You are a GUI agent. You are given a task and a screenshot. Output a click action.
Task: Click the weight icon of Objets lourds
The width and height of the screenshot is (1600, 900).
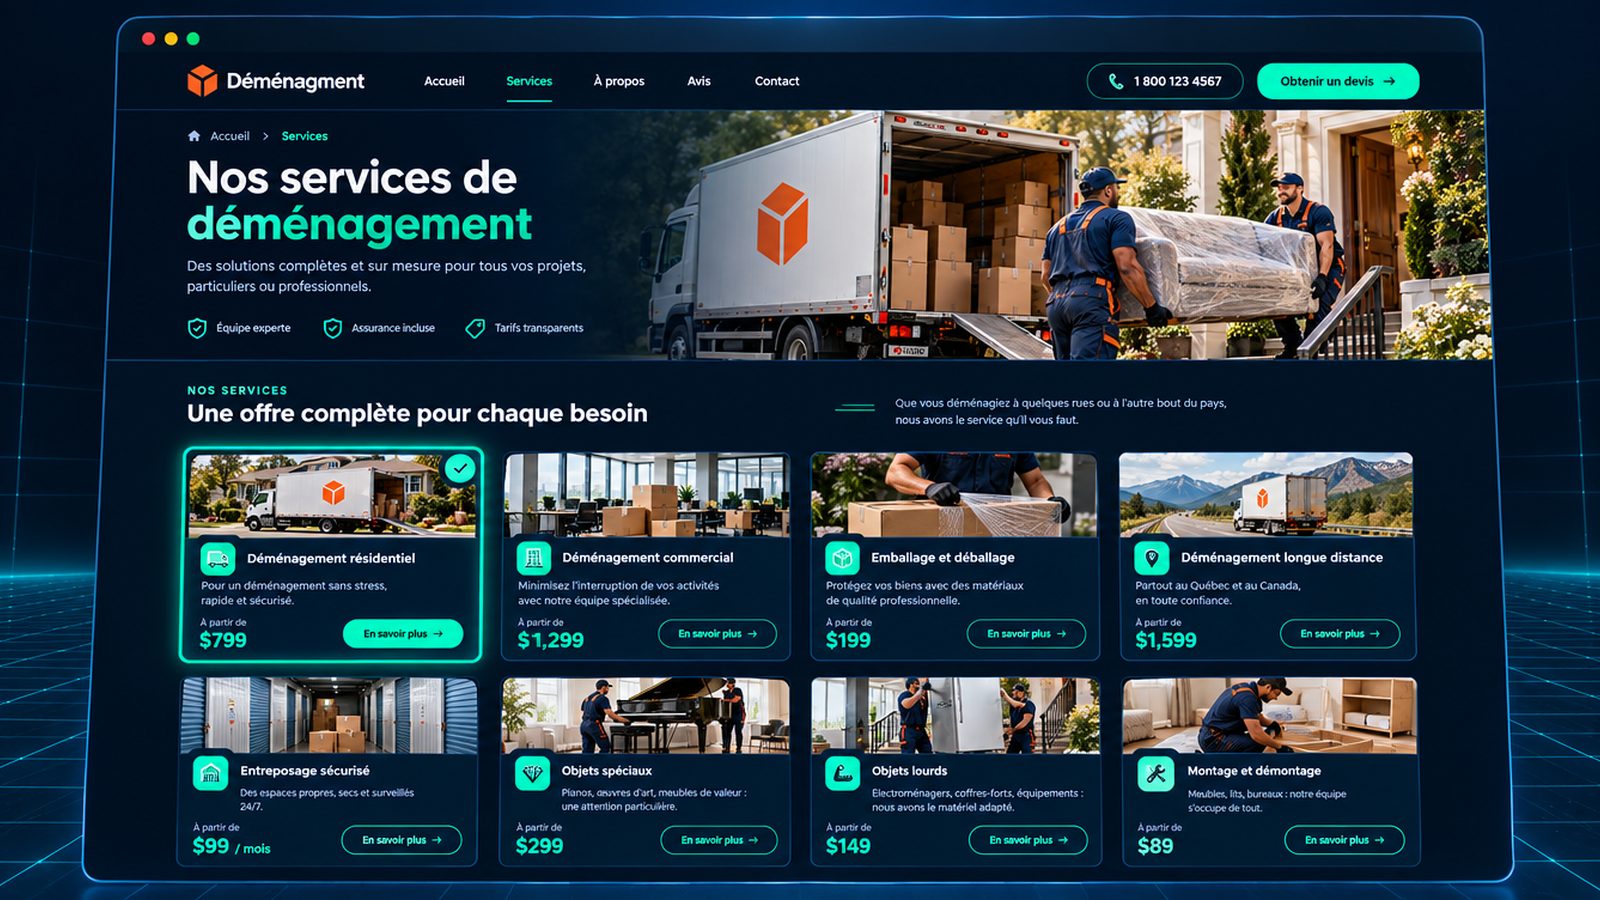(842, 773)
